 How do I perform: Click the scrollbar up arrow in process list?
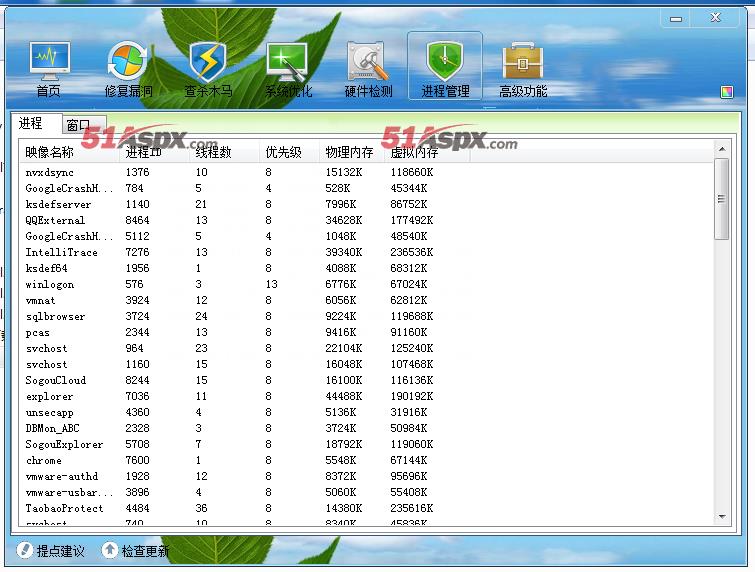point(722,151)
